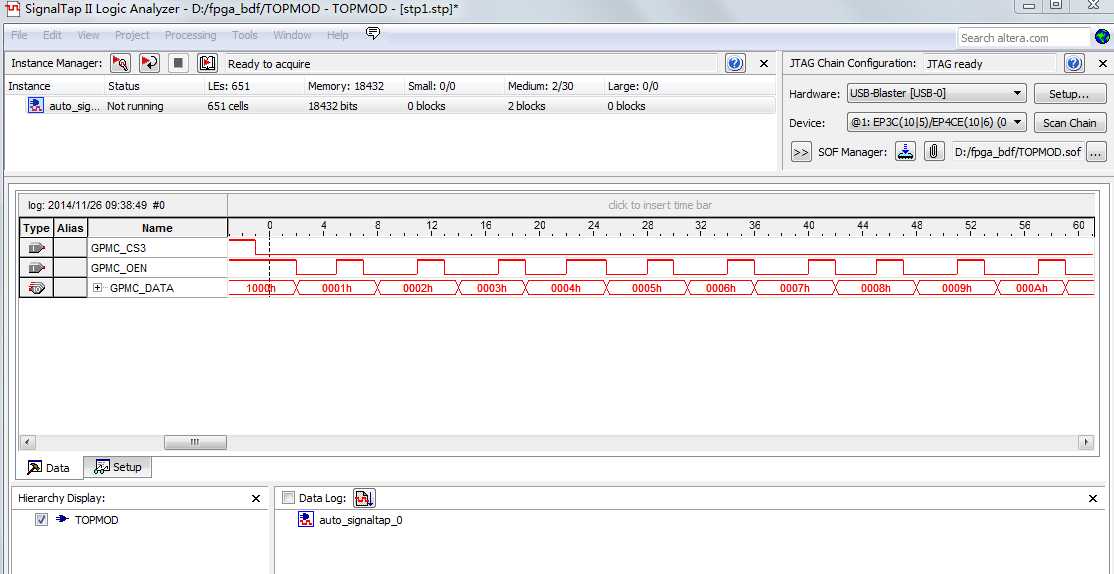Click the Scan Chain button

[1070, 123]
